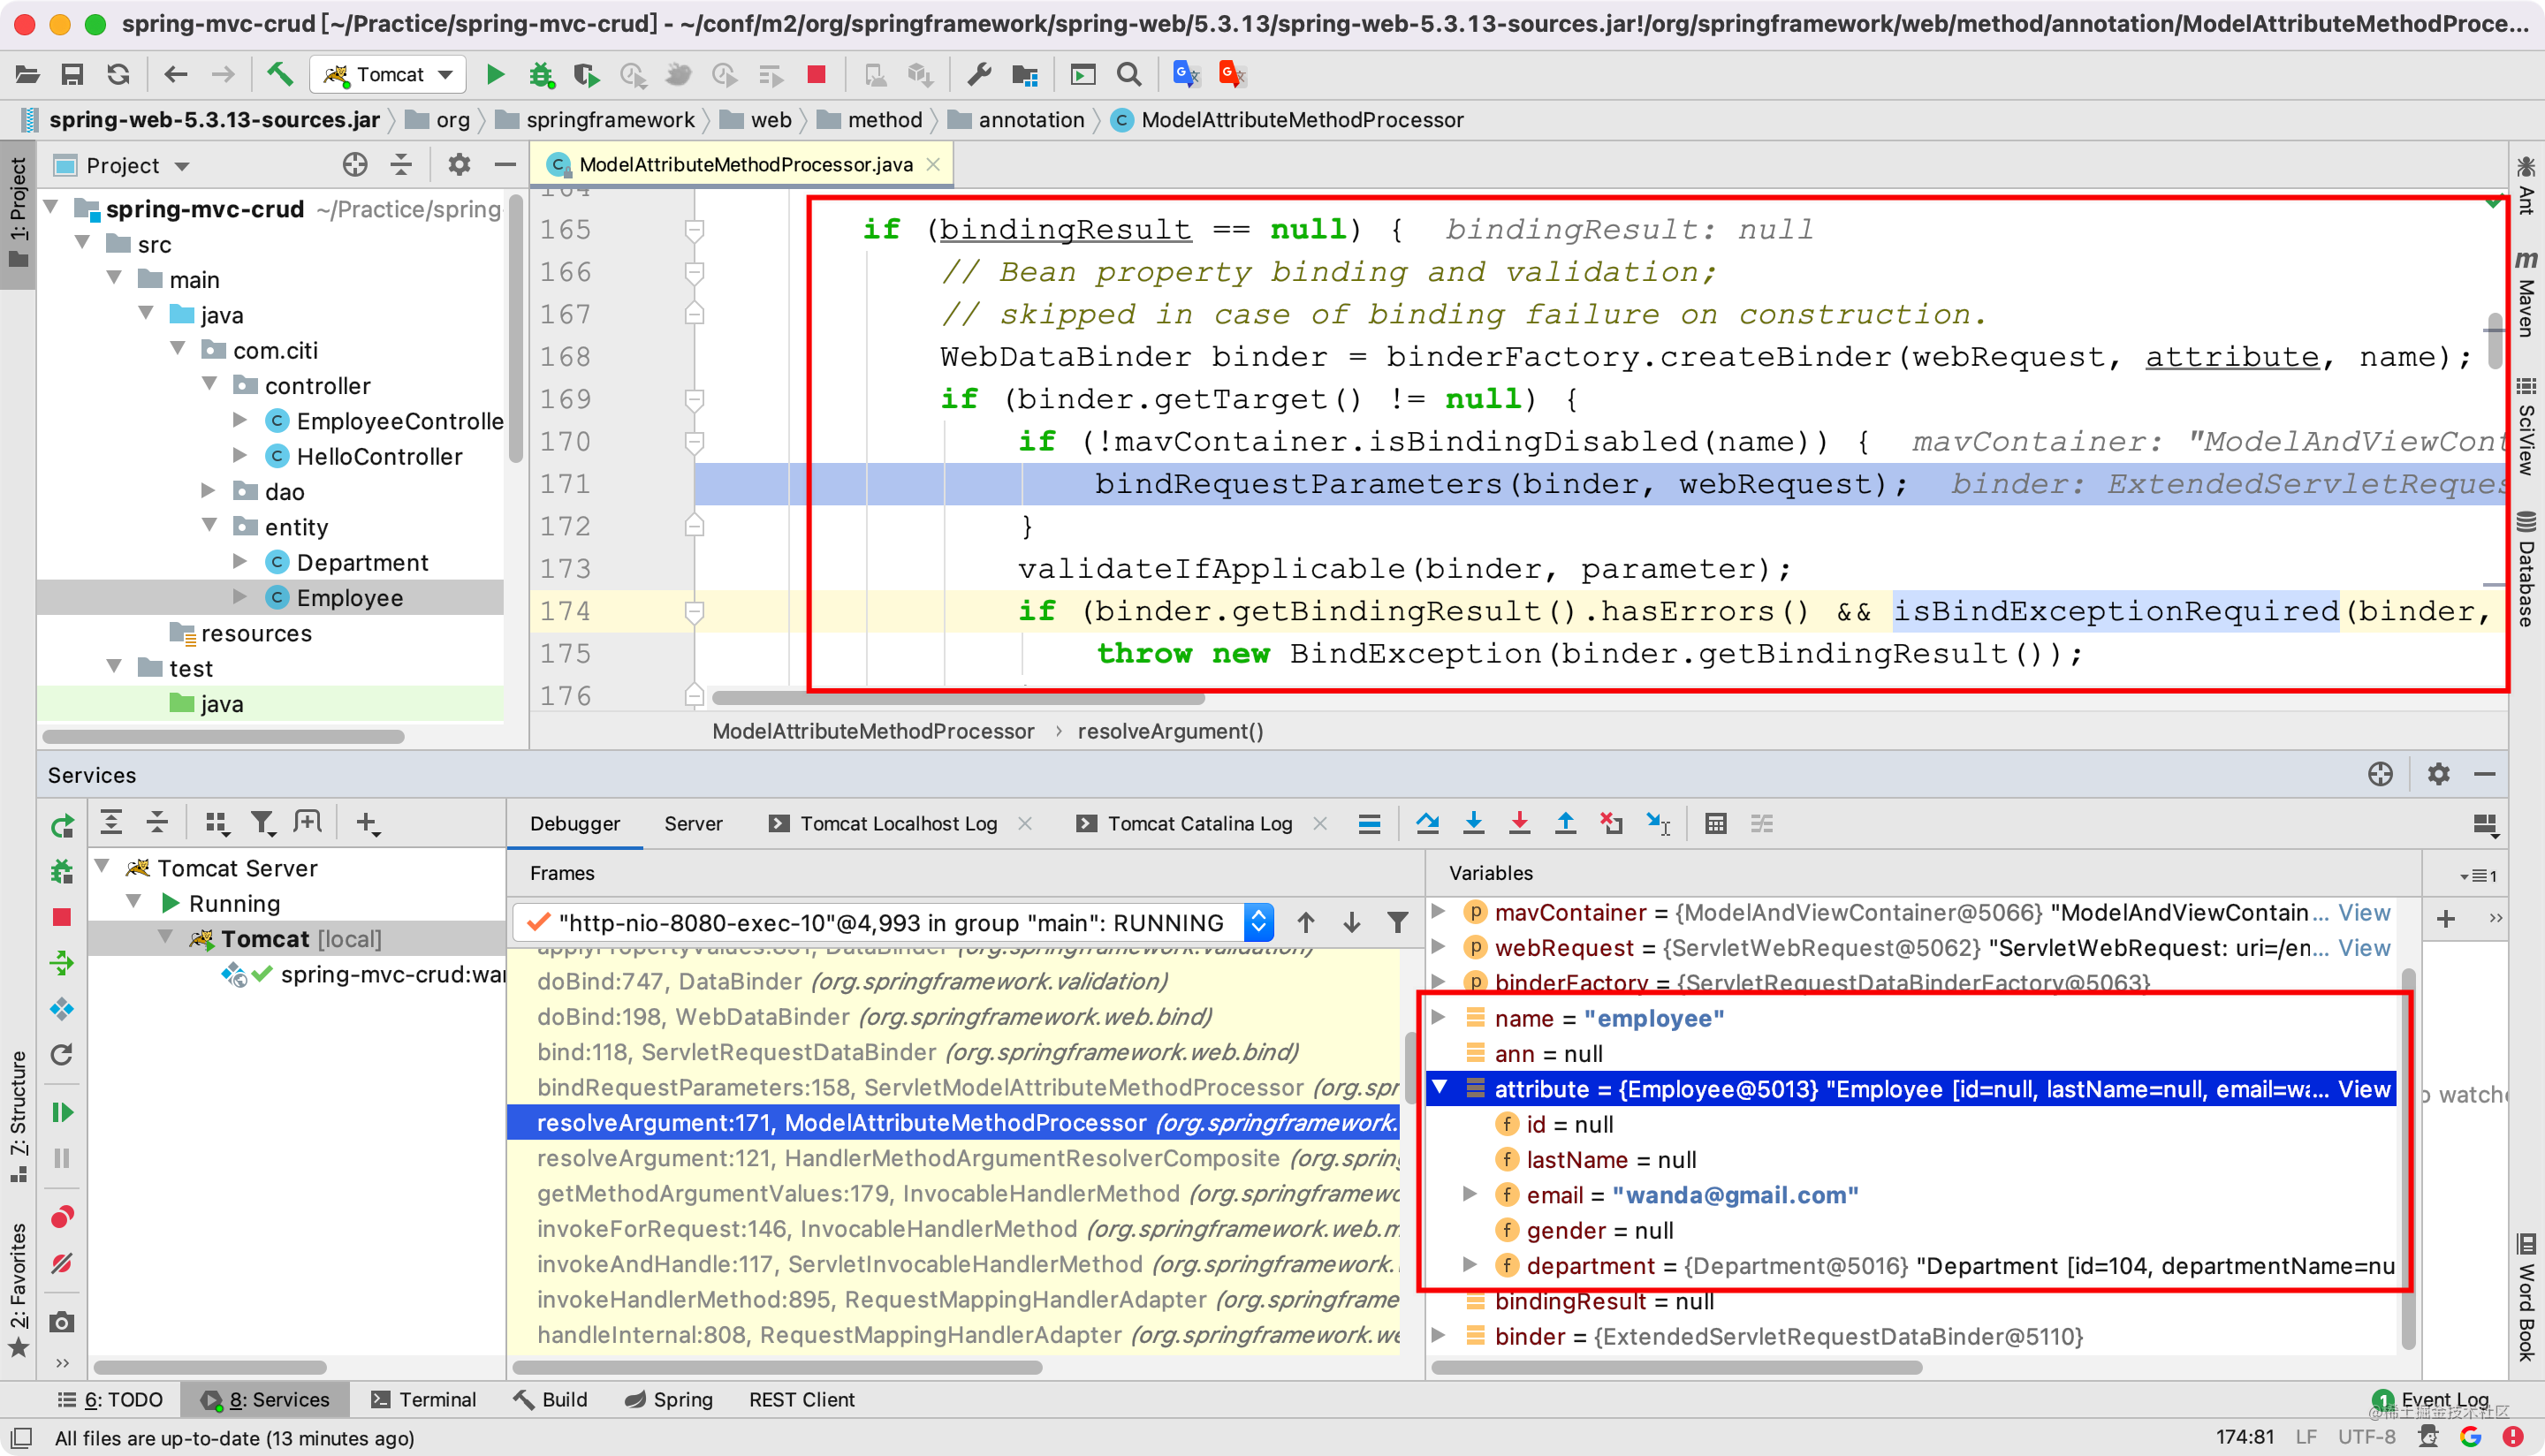Expand the binder variable node

pyautogui.click(x=1438, y=1335)
